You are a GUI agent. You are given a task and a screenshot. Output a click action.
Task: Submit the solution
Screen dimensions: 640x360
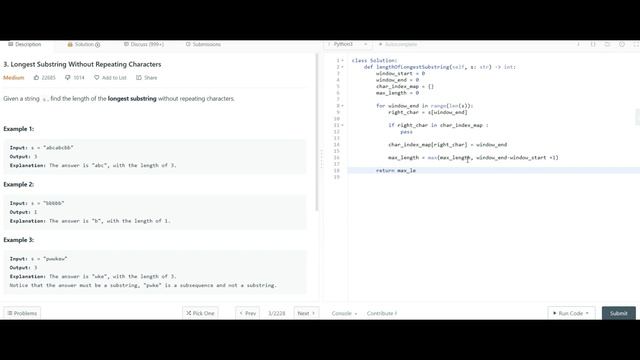(618, 313)
